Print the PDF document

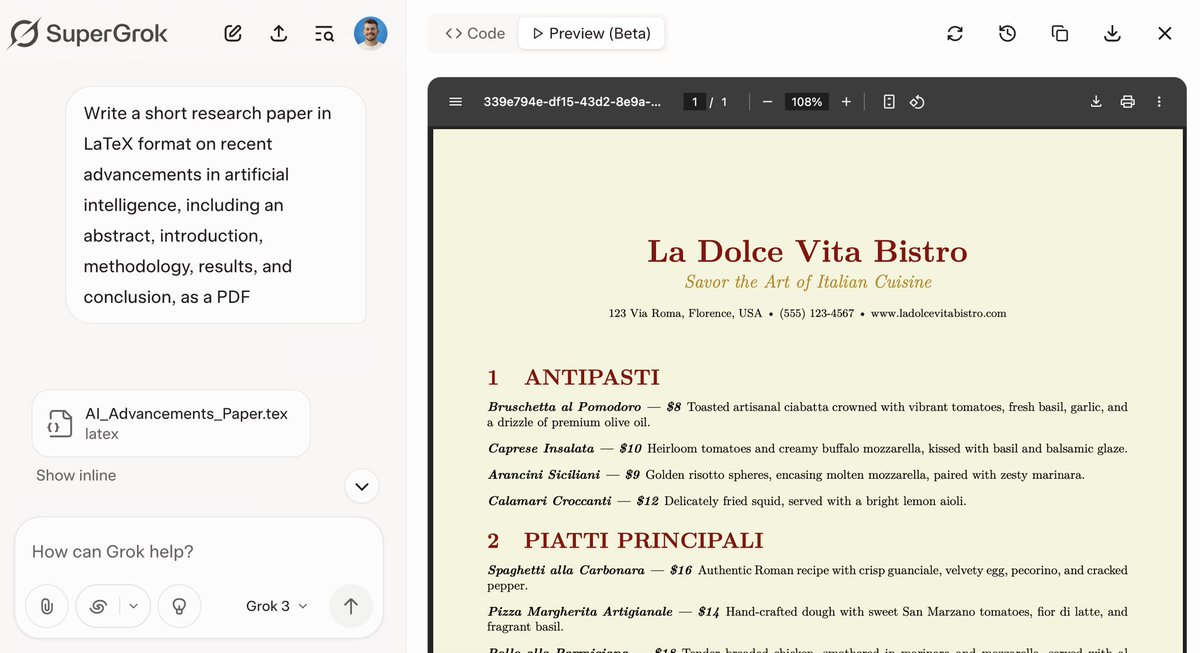tap(1128, 101)
